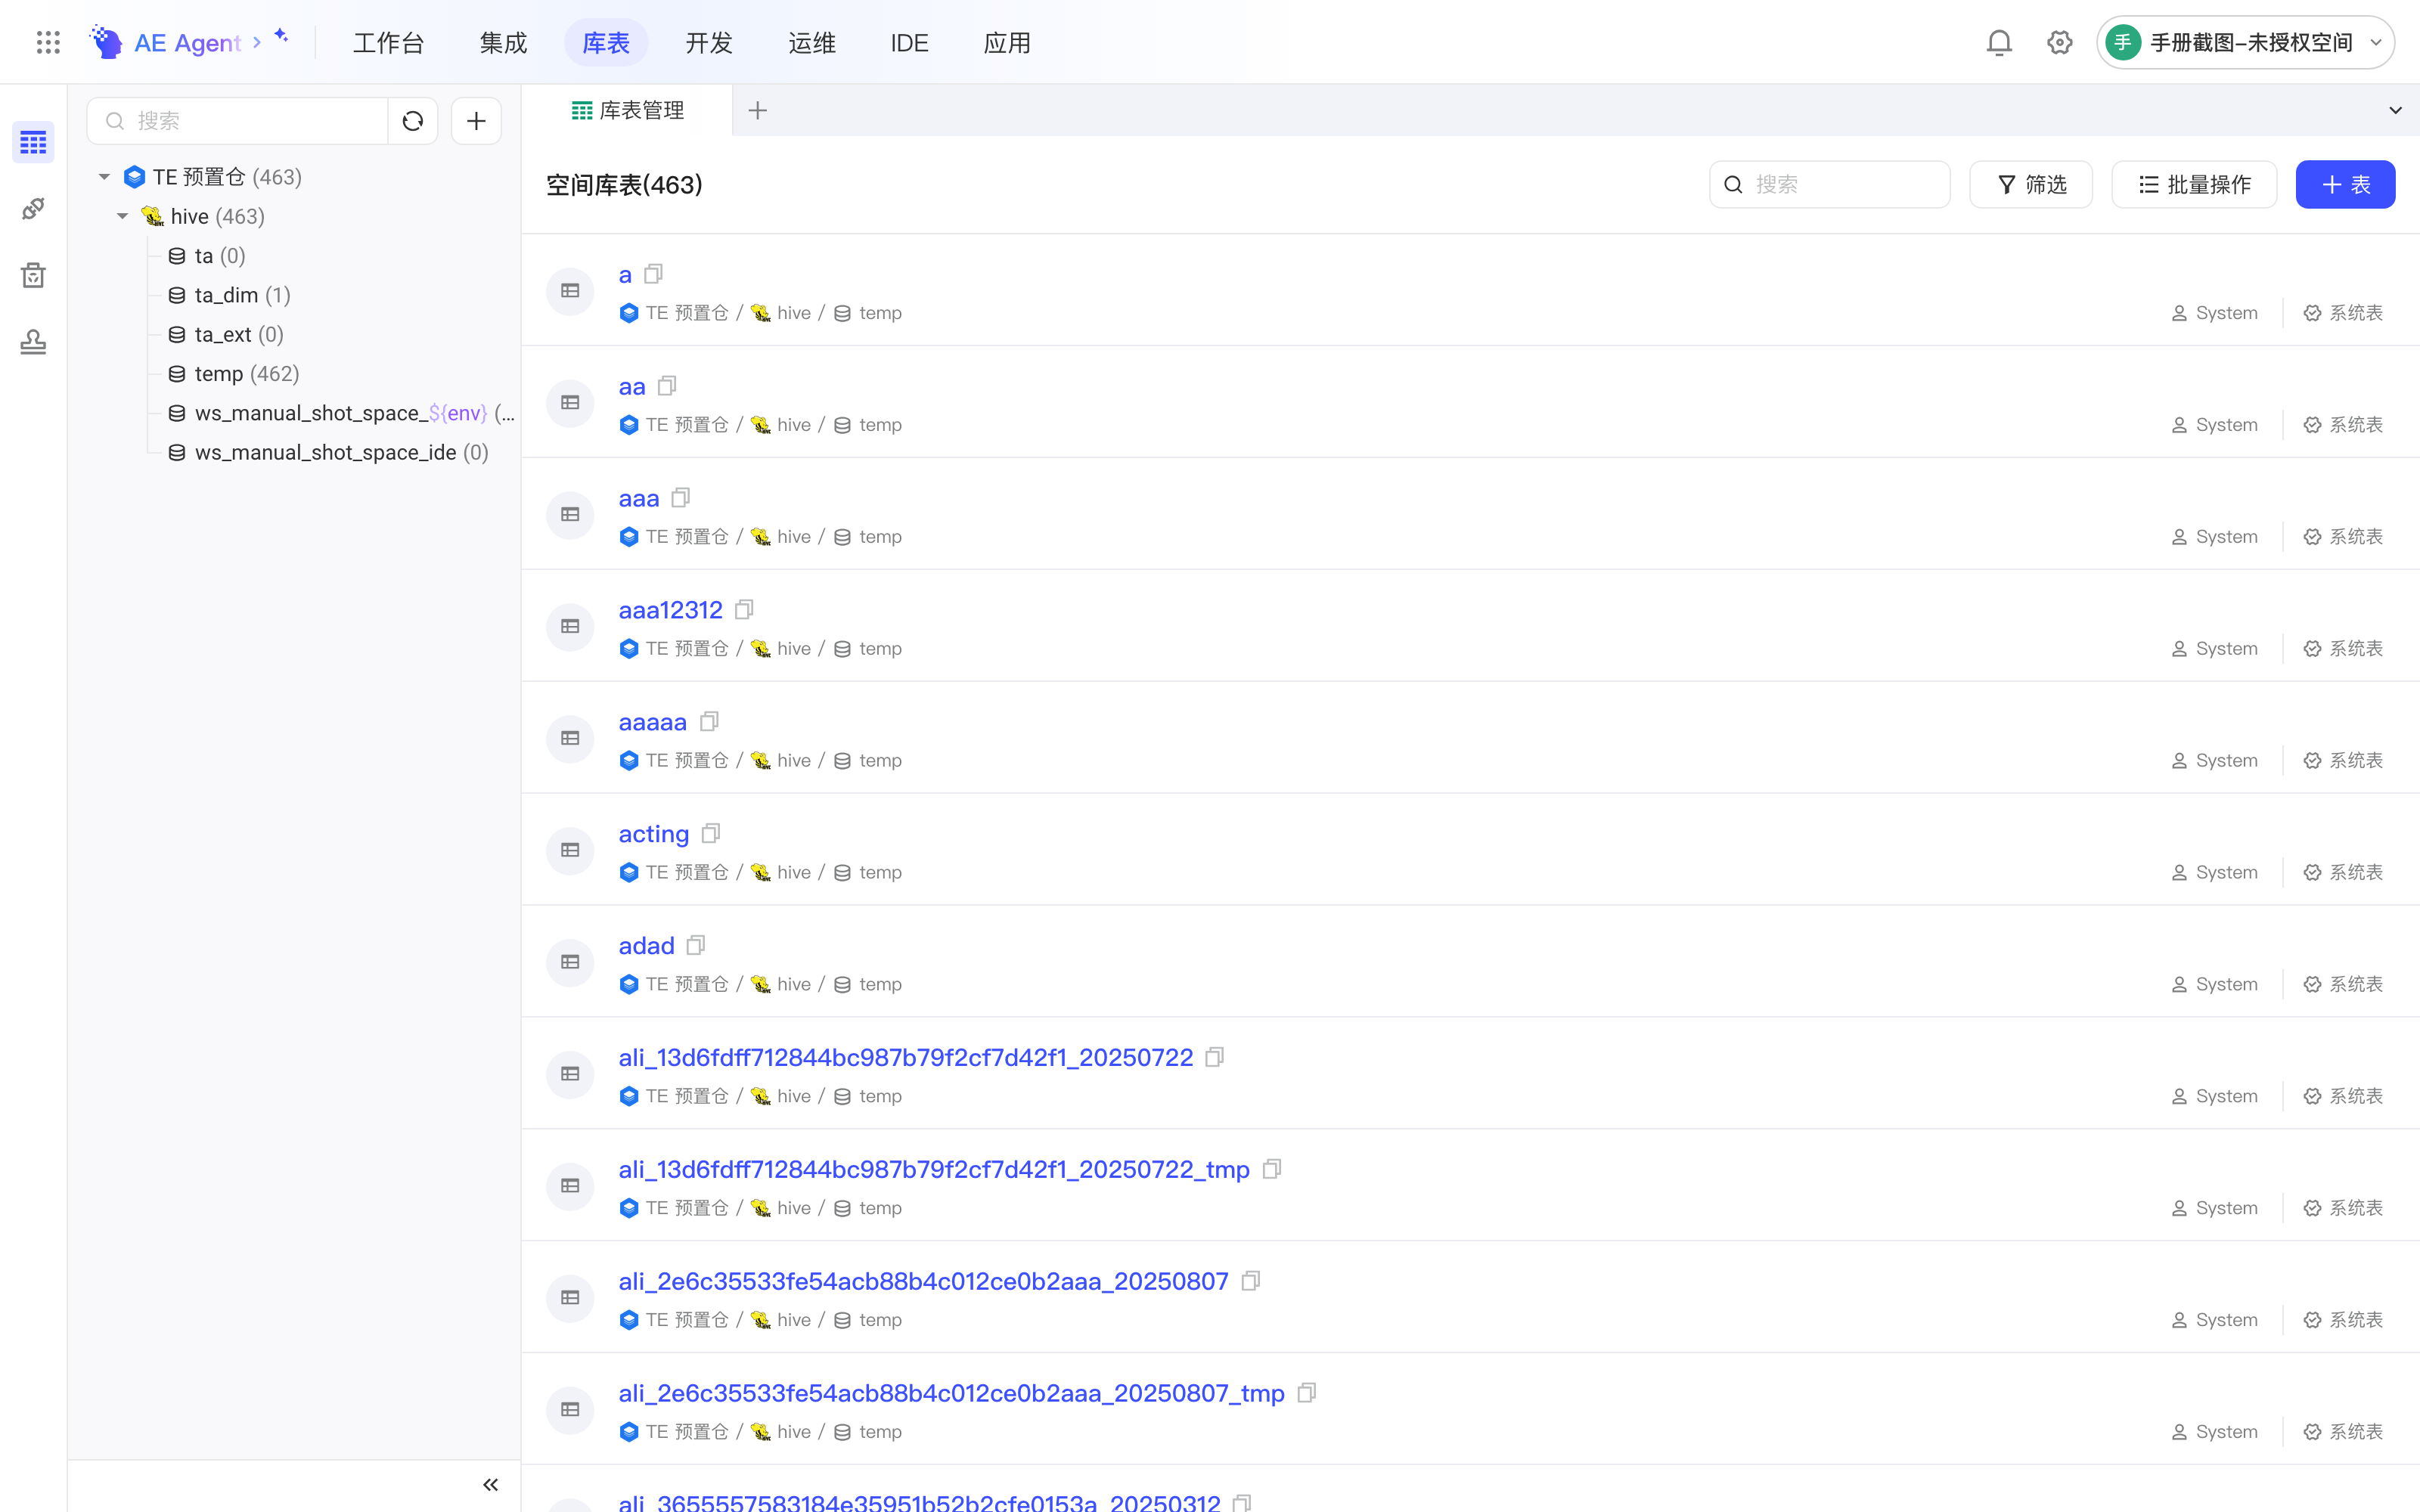Copy the table name 'a'
The width and height of the screenshot is (2420, 1512).
(654, 274)
